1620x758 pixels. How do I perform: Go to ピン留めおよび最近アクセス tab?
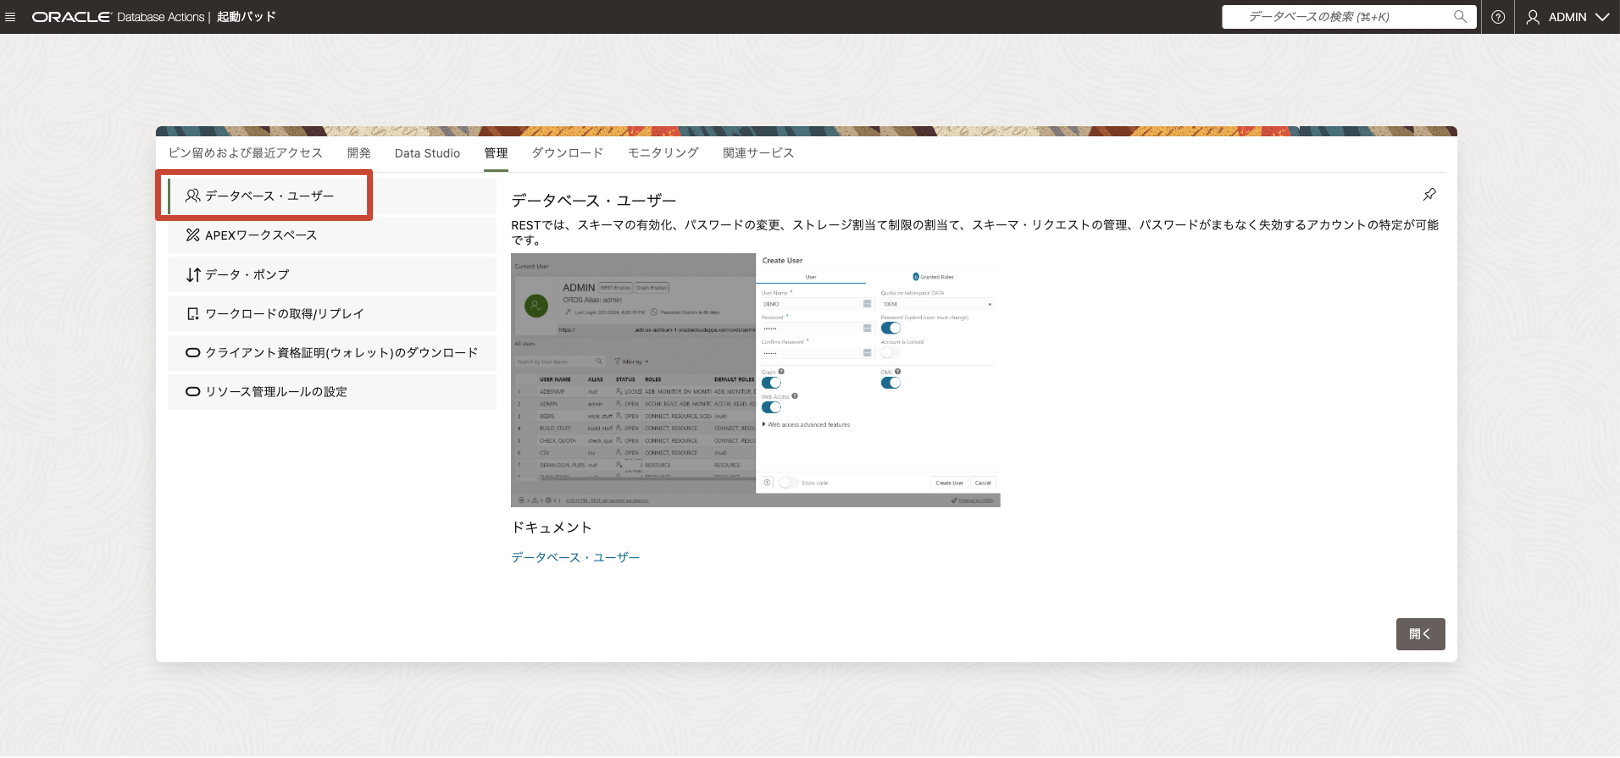[x=245, y=153]
